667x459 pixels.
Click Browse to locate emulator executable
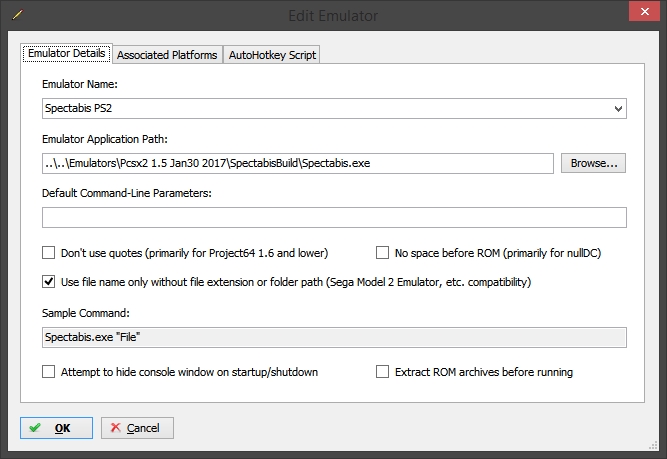tap(593, 163)
